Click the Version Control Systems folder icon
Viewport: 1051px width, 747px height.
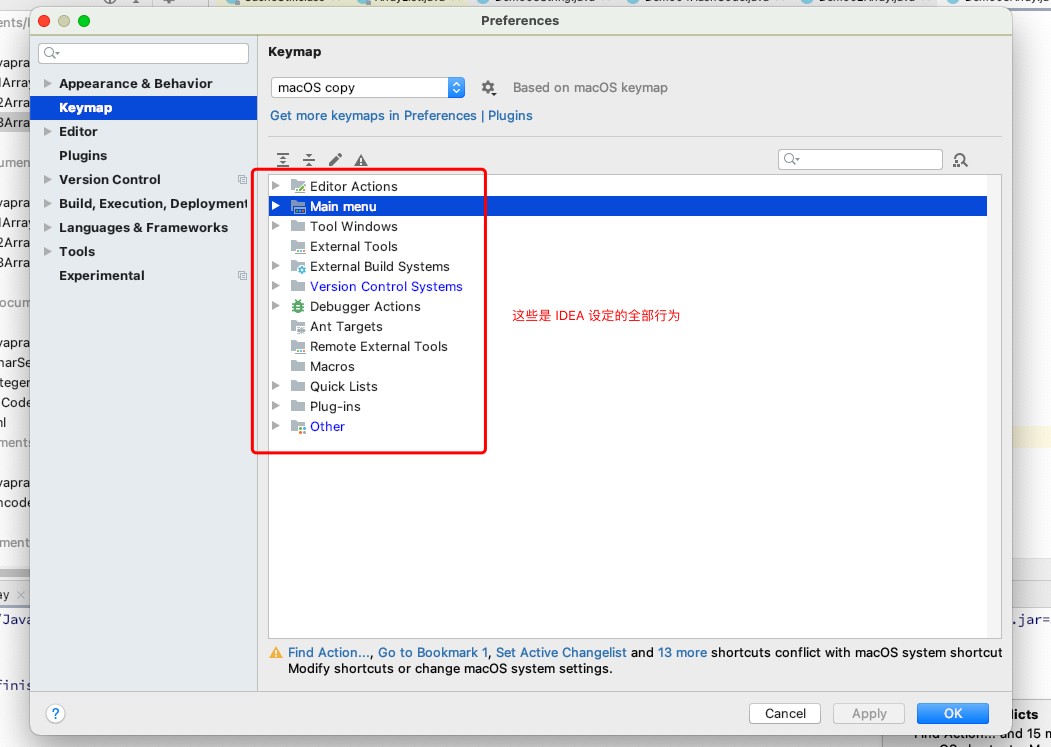(298, 286)
